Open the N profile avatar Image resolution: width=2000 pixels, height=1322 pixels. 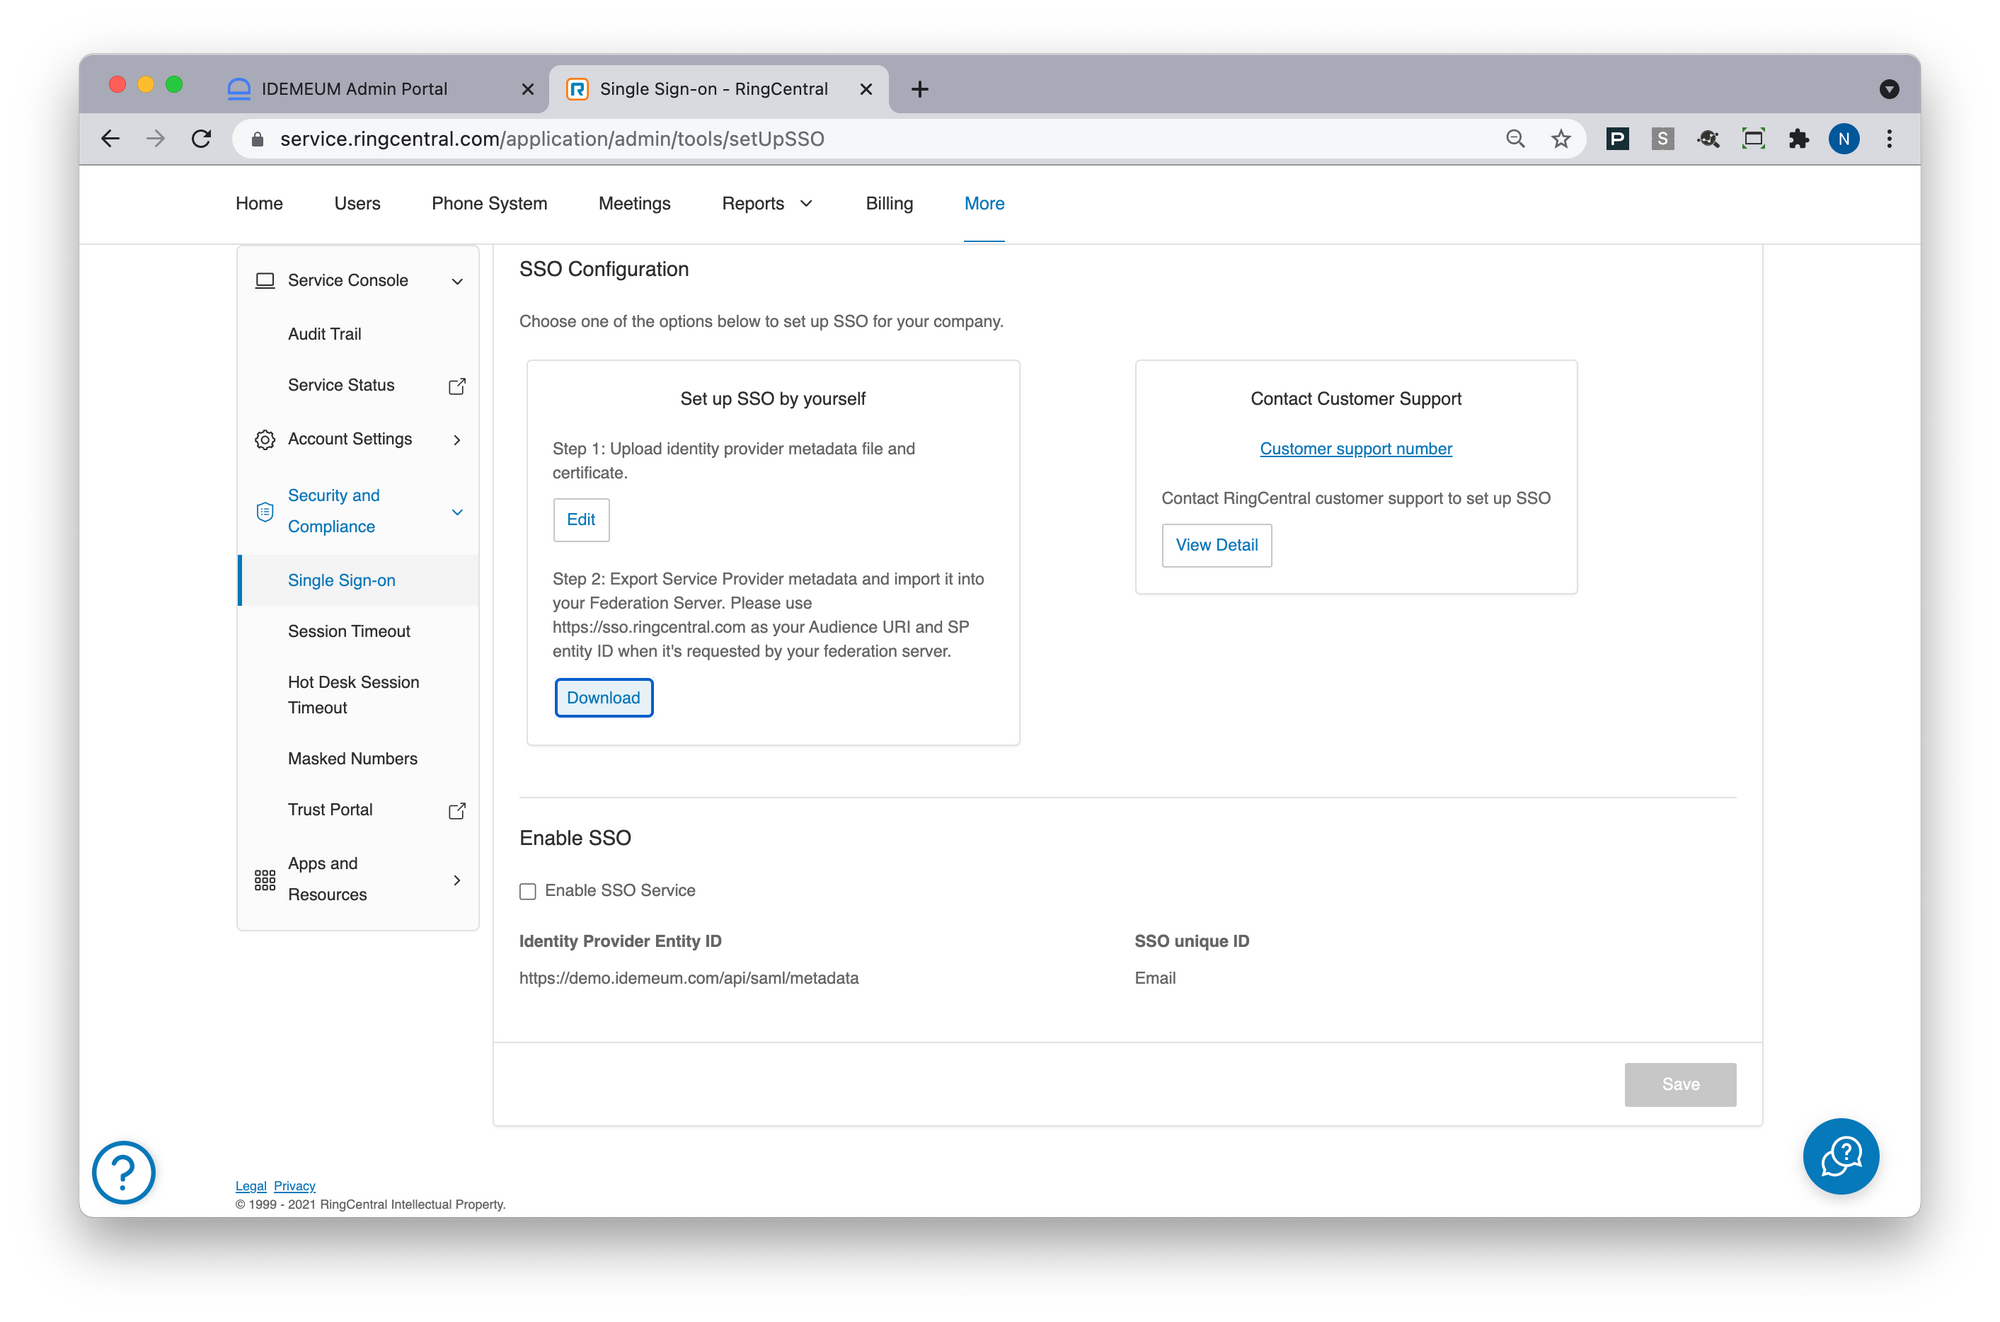[1844, 139]
